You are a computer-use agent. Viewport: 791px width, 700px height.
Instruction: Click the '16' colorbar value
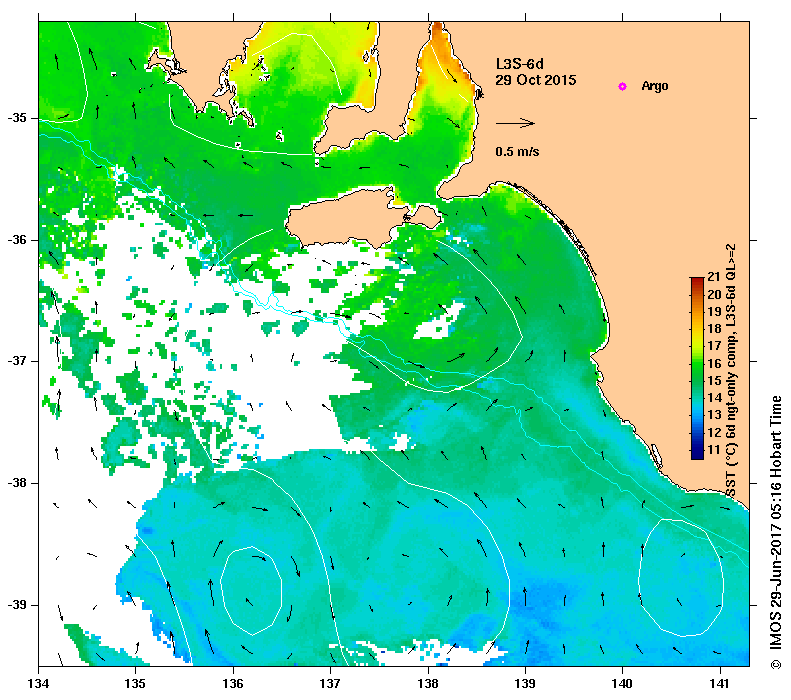click(714, 363)
